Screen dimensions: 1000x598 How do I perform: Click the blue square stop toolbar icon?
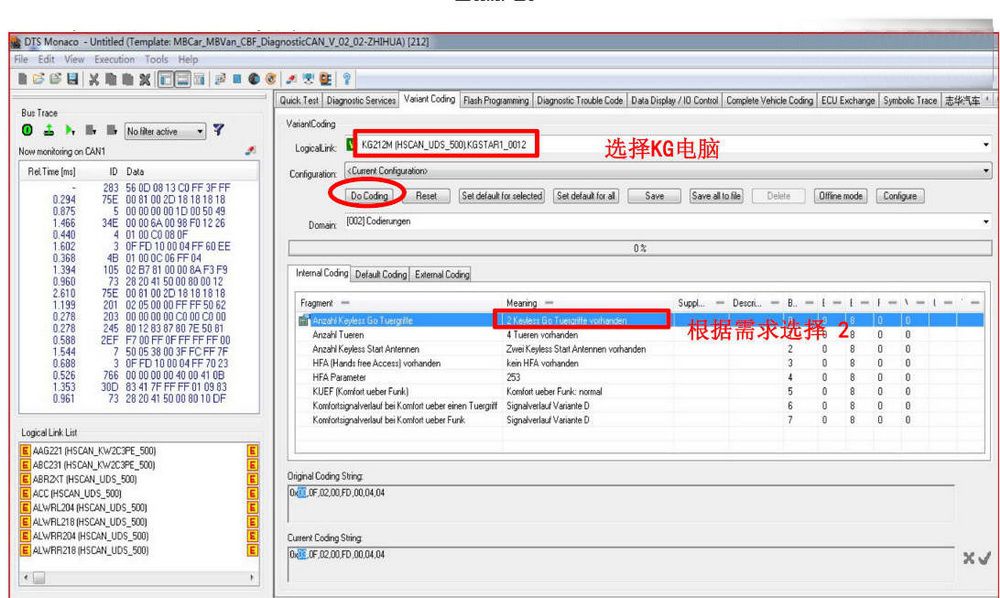pos(237,79)
